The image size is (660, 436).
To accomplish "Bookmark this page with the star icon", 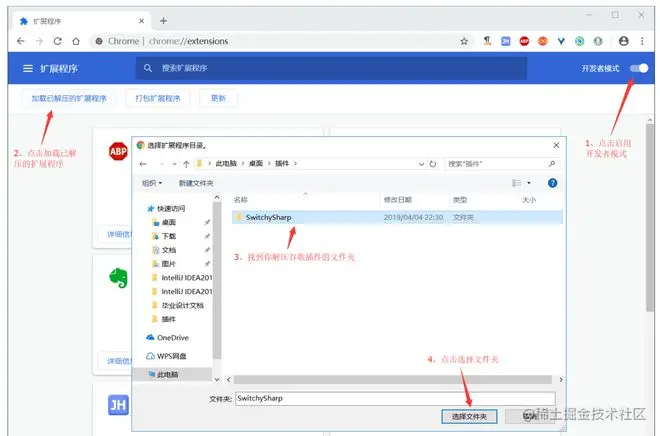I will click(x=464, y=41).
